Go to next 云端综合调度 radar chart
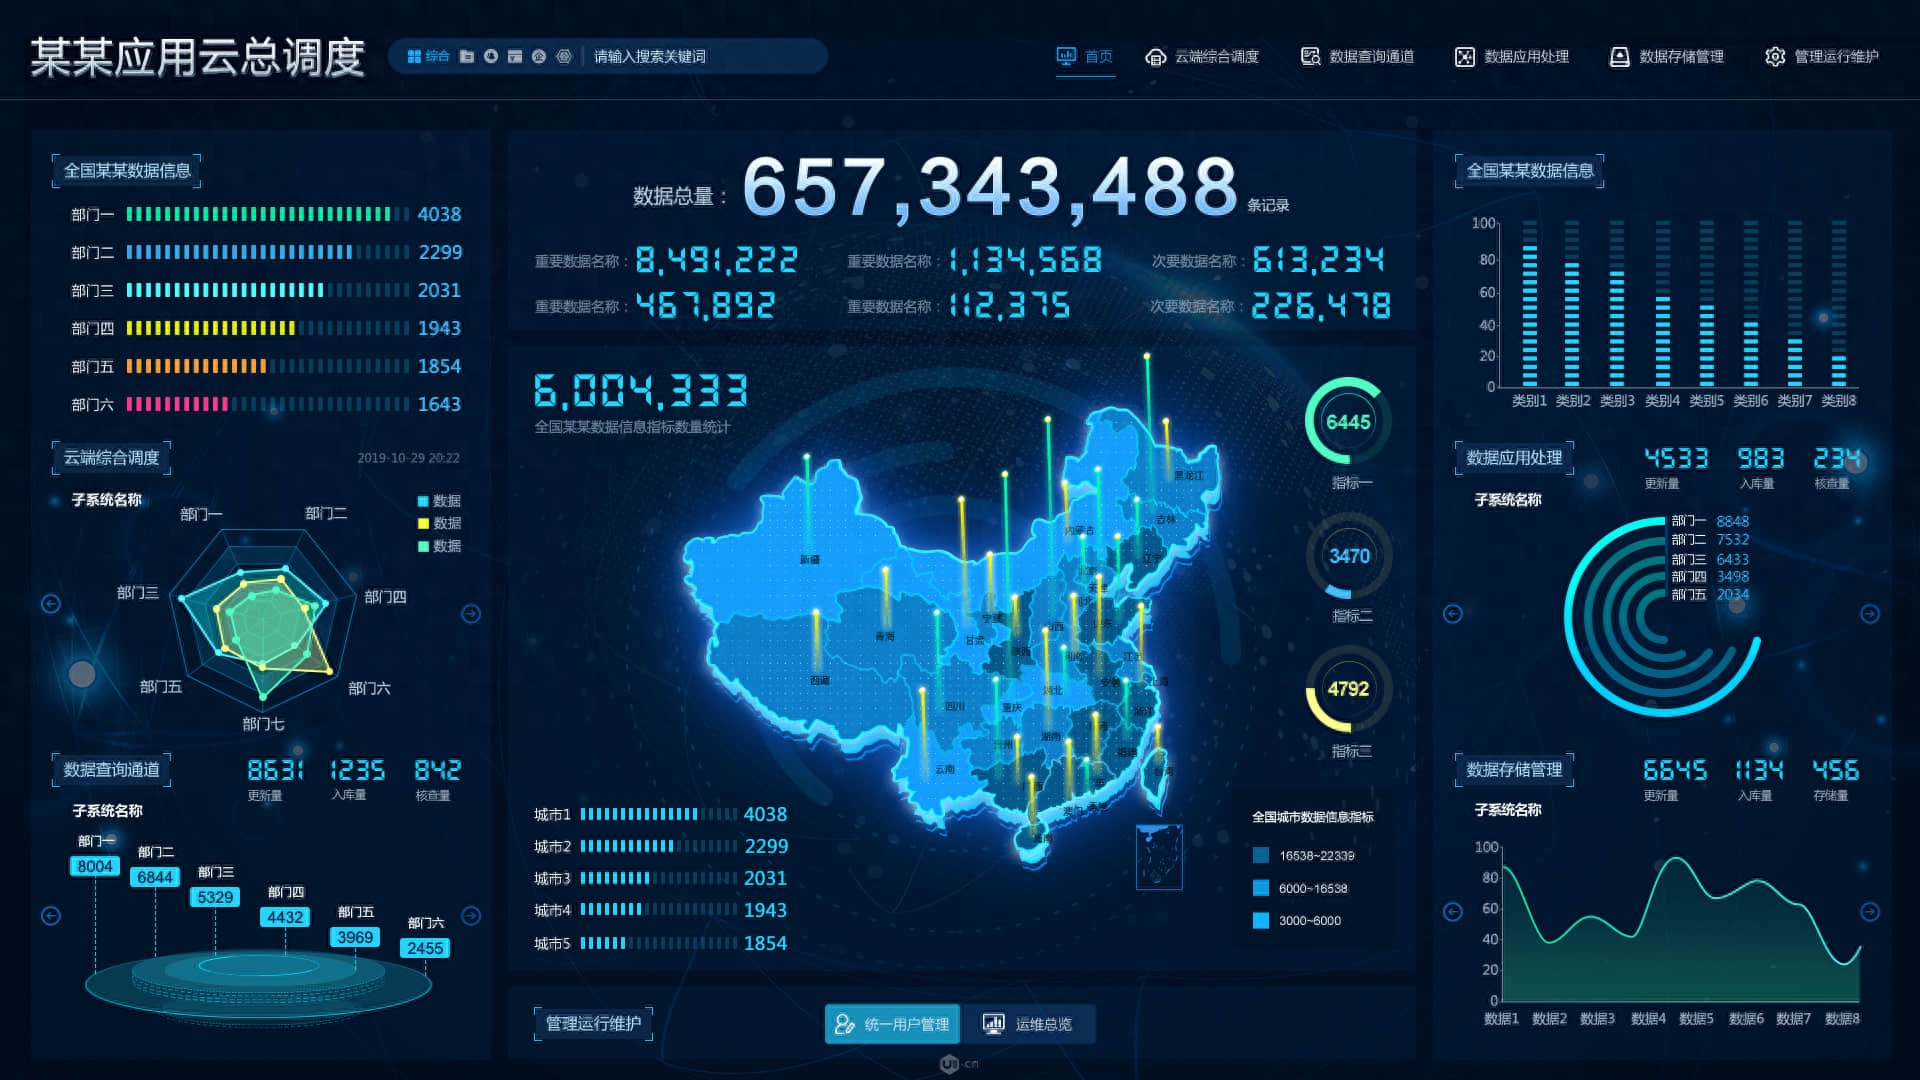This screenshot has height=1080, width=1920. click(471, 614)
